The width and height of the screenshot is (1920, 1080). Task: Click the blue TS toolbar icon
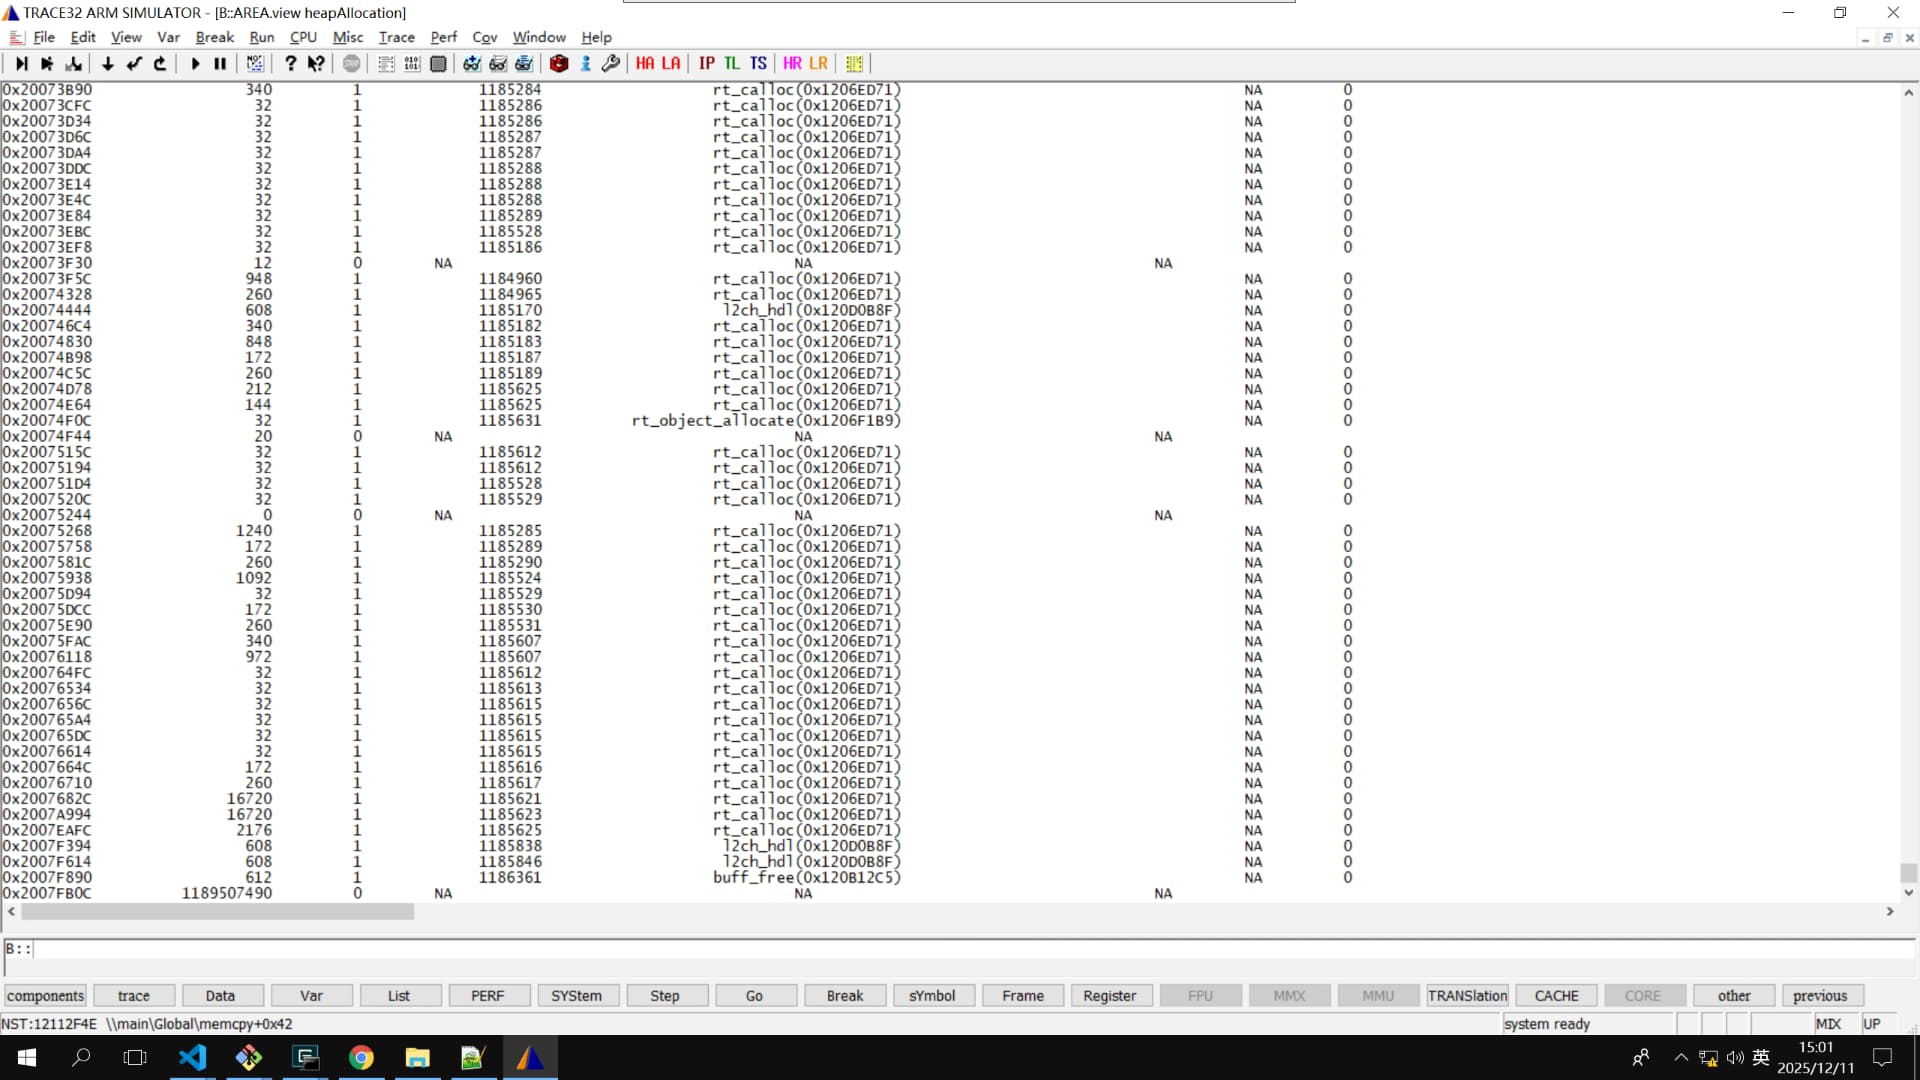(758, 63)
